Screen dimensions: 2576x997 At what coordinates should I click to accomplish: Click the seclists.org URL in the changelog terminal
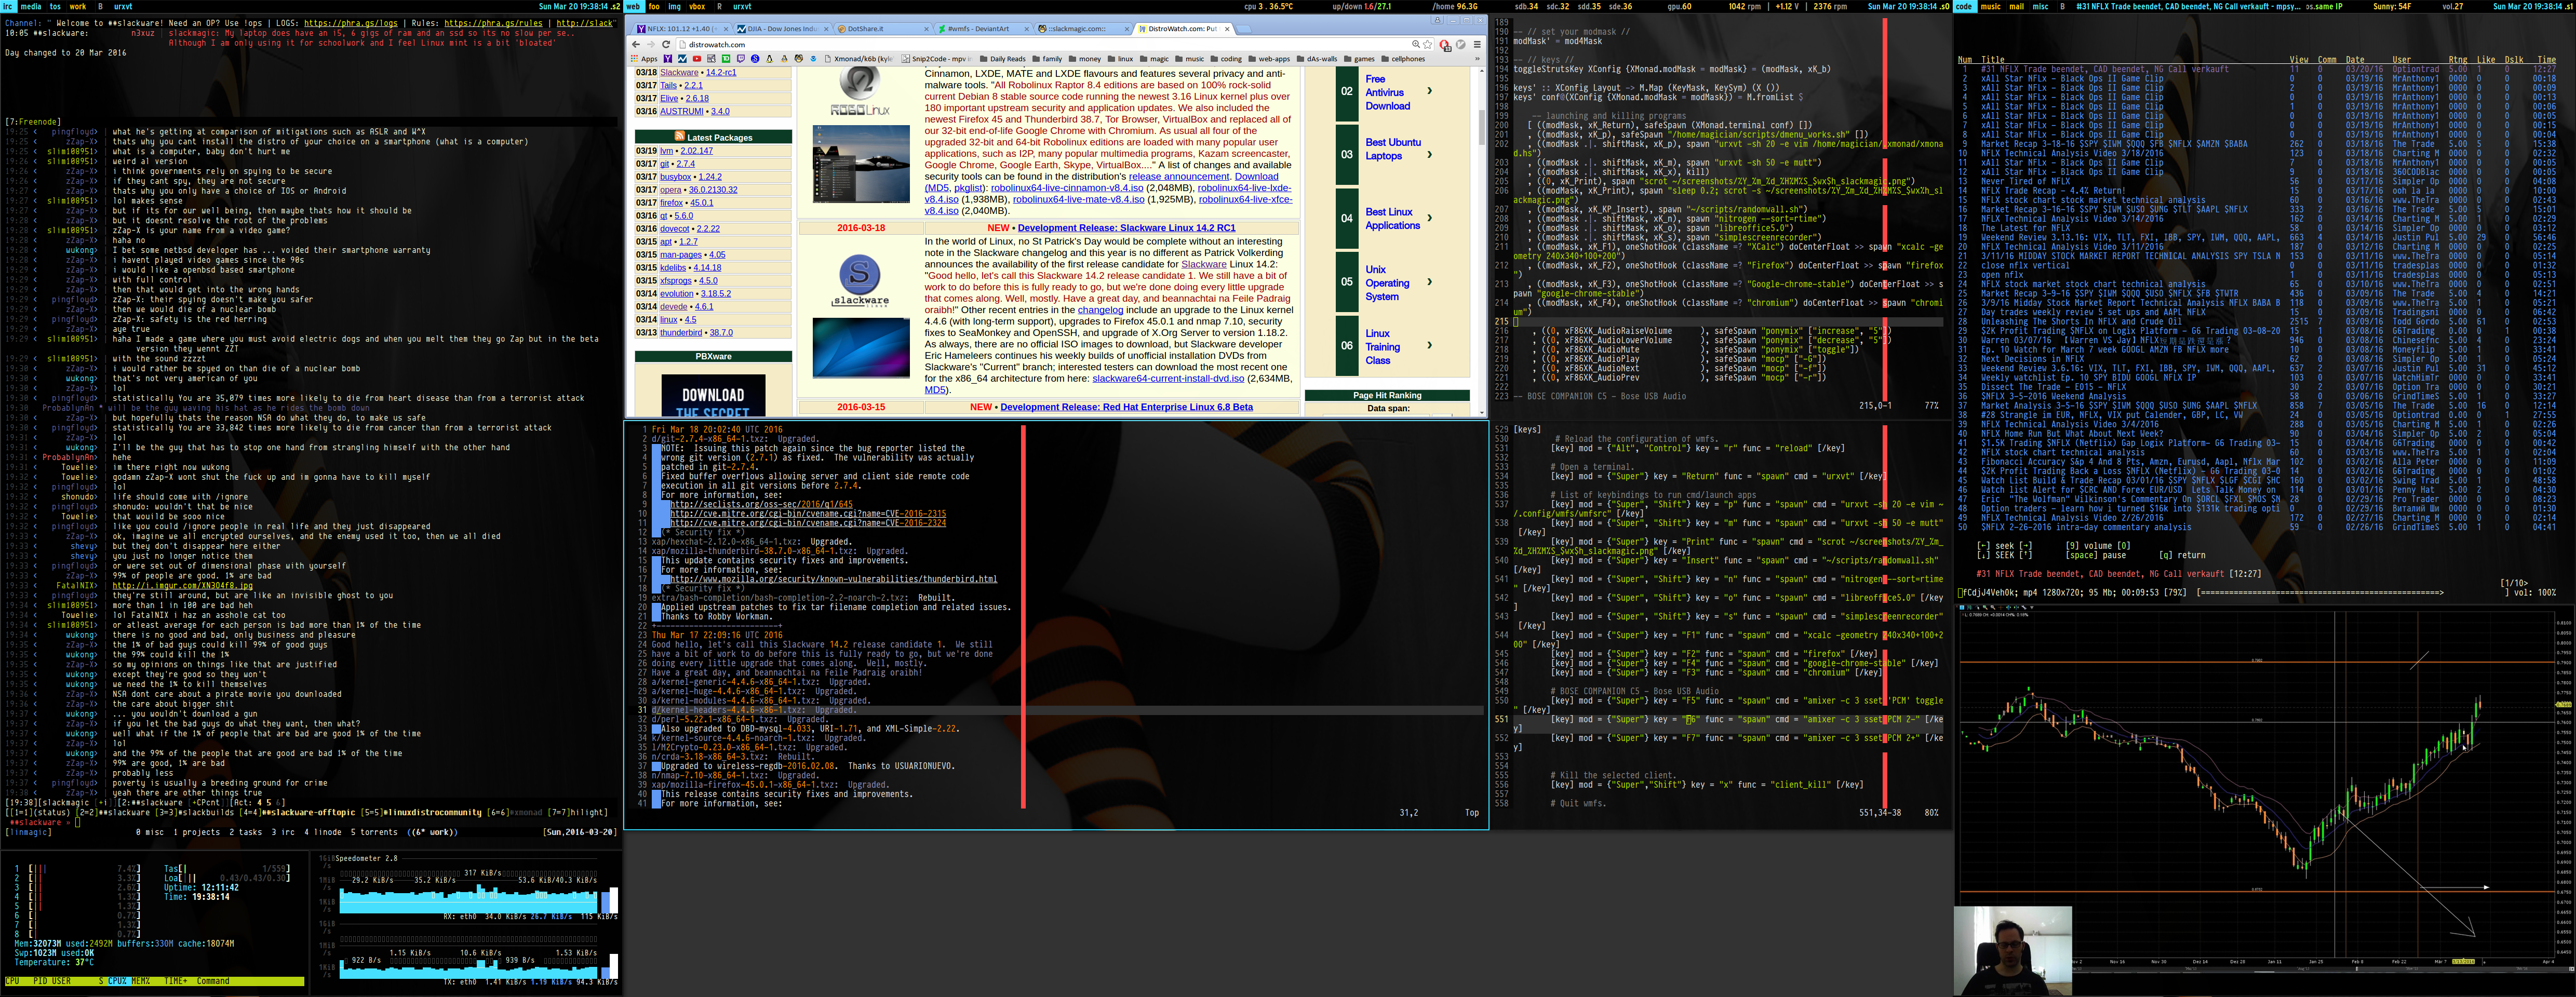(x=761, y=504)
